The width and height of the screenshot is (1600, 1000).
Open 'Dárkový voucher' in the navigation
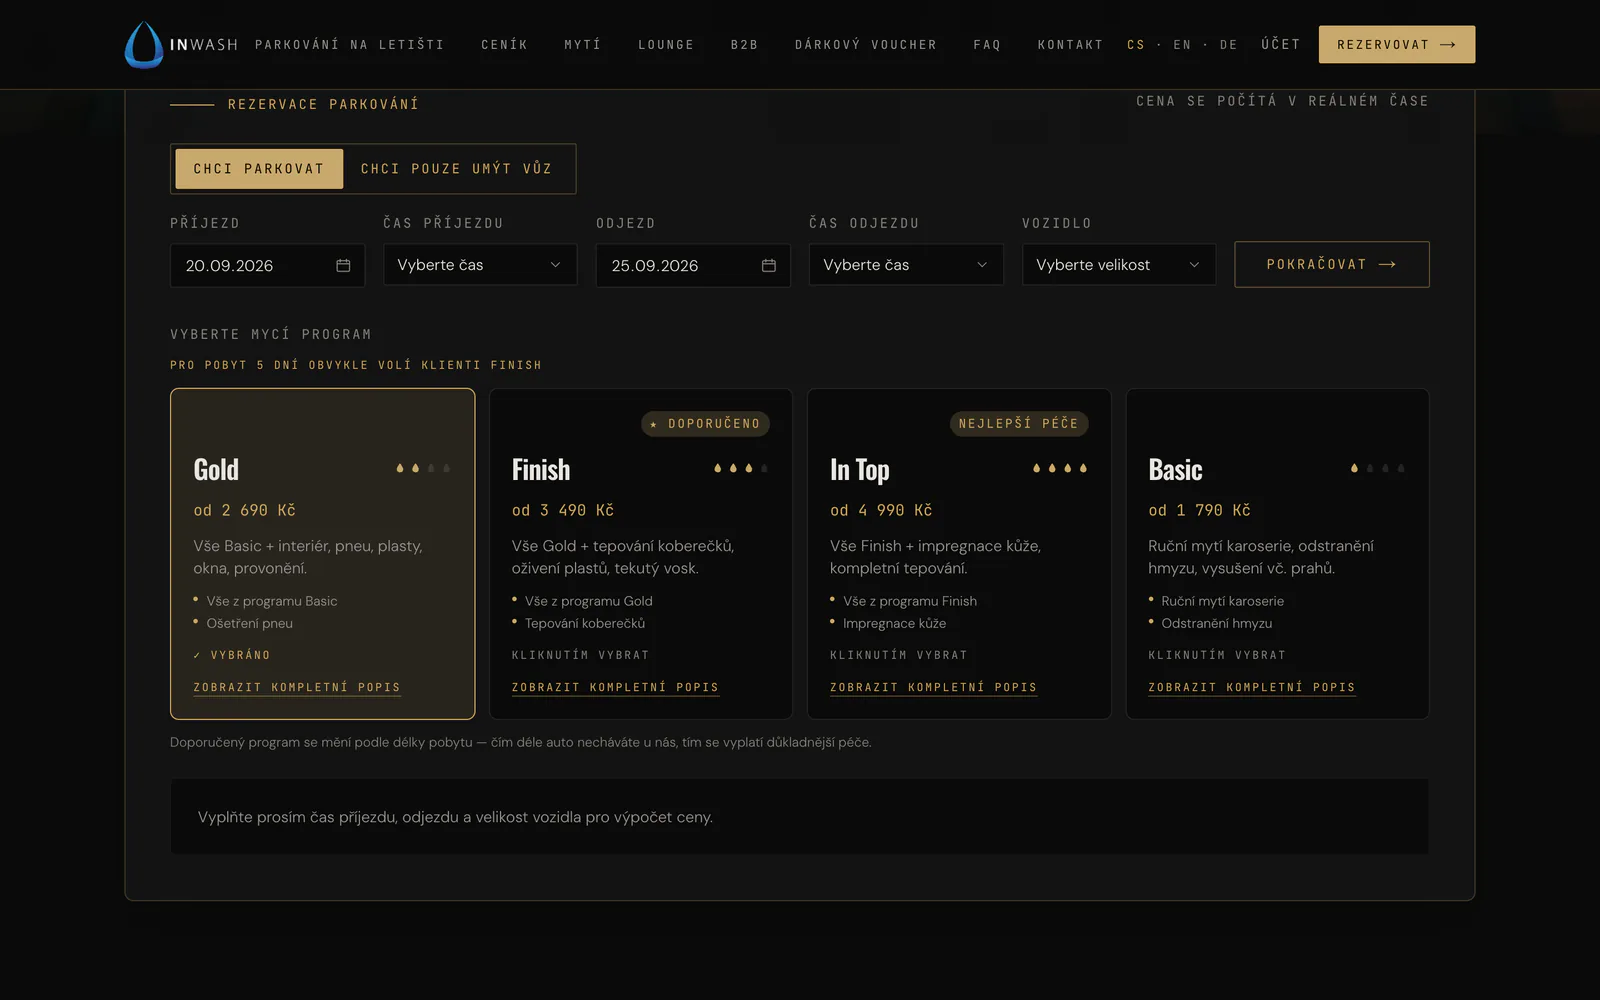[866, 45]
